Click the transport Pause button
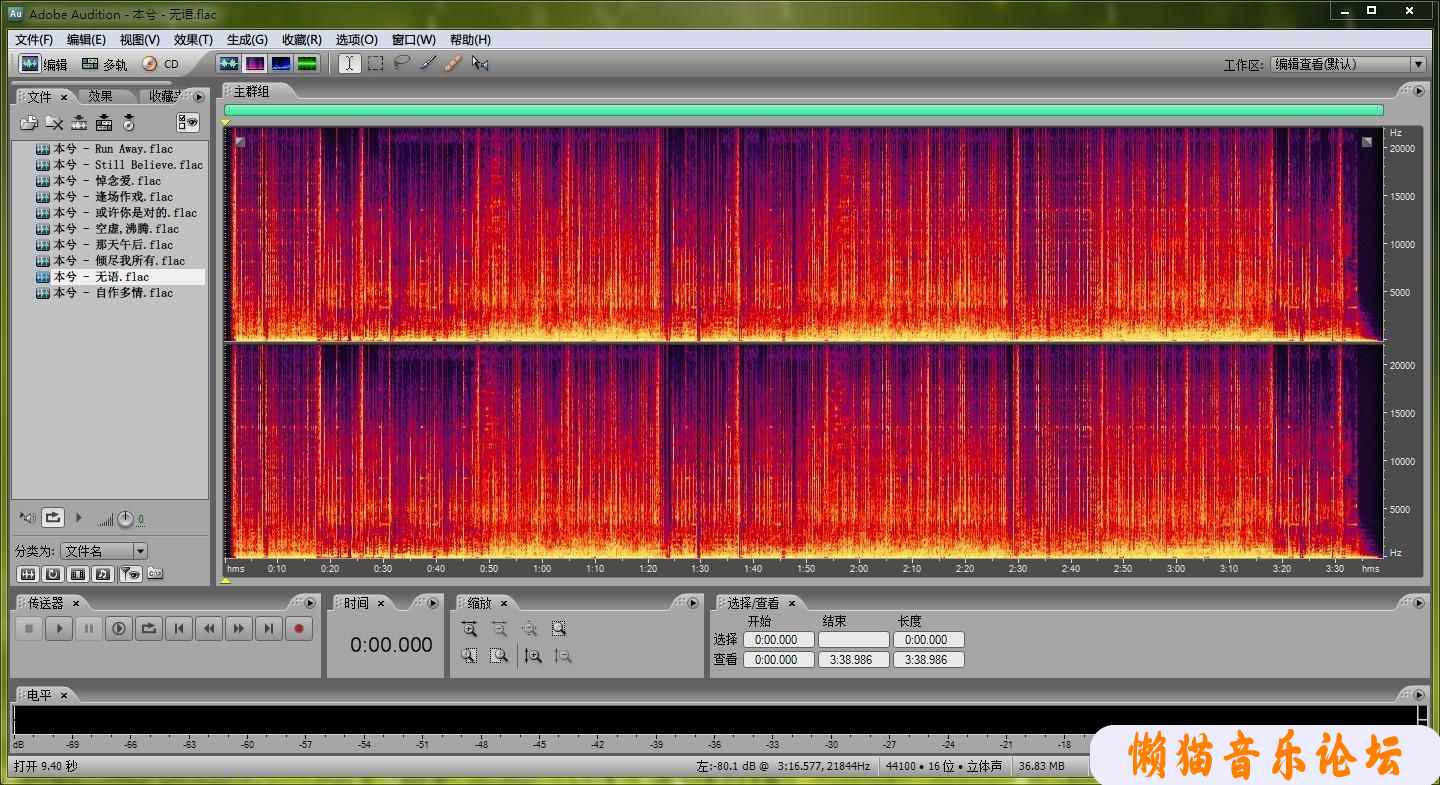Screen dimensions: 1440x785 click(89, 629)
